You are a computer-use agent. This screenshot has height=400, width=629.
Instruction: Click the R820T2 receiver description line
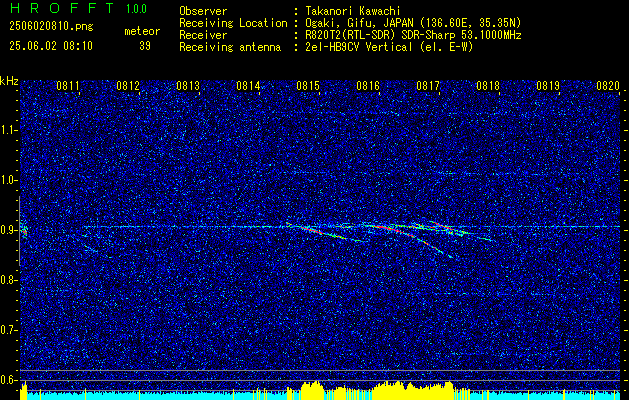click(x=411, y=35)
